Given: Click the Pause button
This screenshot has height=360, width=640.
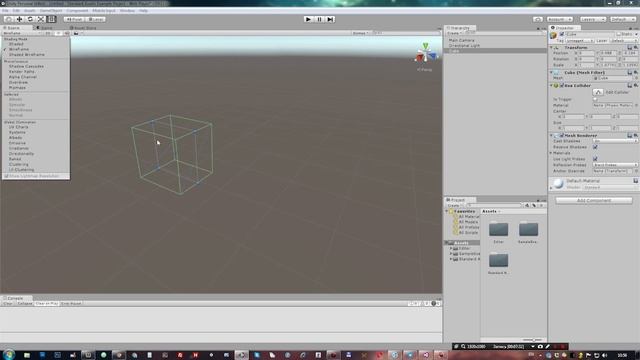Looking at the screenshot, I should click(x=320, y=19).
